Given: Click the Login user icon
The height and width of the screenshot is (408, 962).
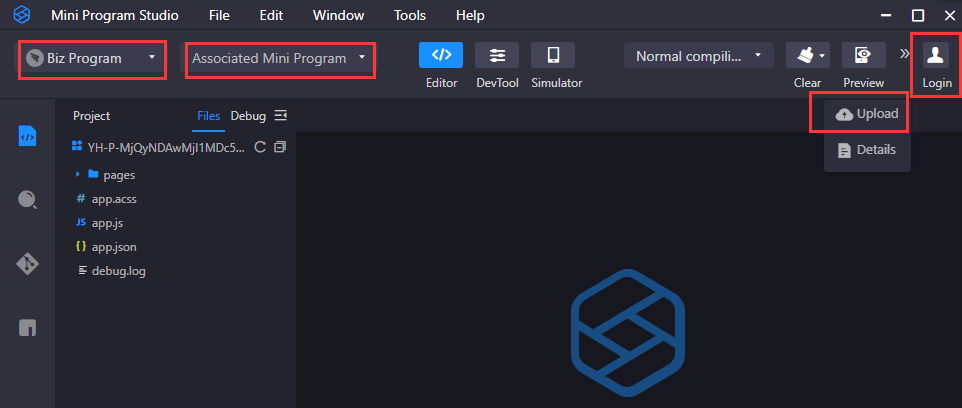Looking at the screenshot, I should (937, 56).
